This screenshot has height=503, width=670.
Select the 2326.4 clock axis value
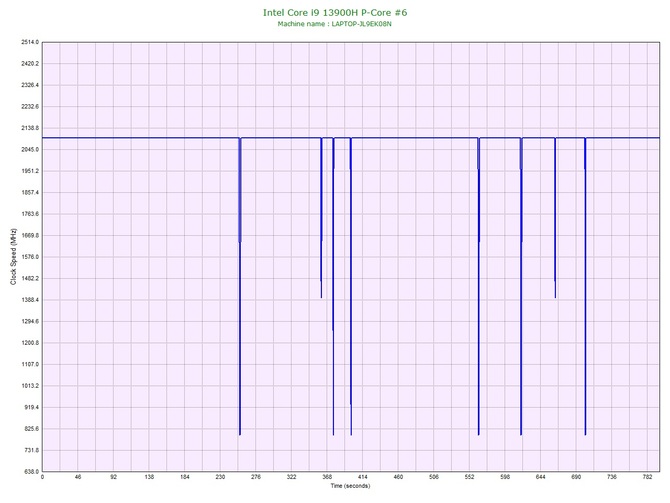[x=30, y=85]
